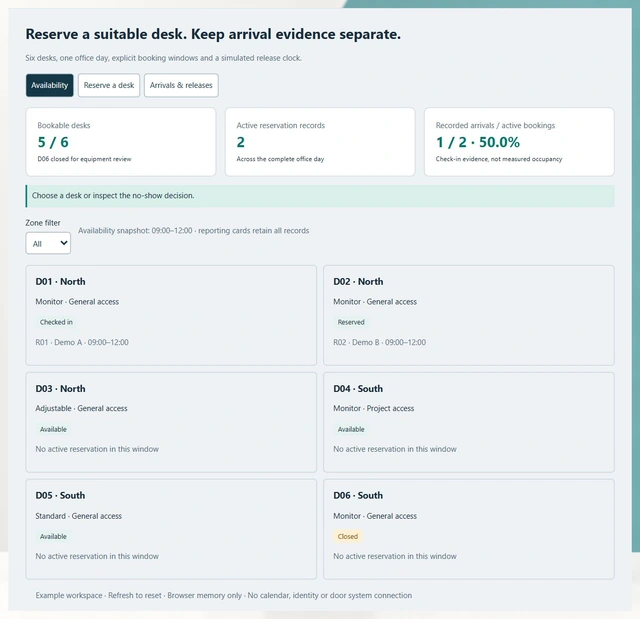Click Check-in evidence, not measured occupancy note

tap(499, 159)
